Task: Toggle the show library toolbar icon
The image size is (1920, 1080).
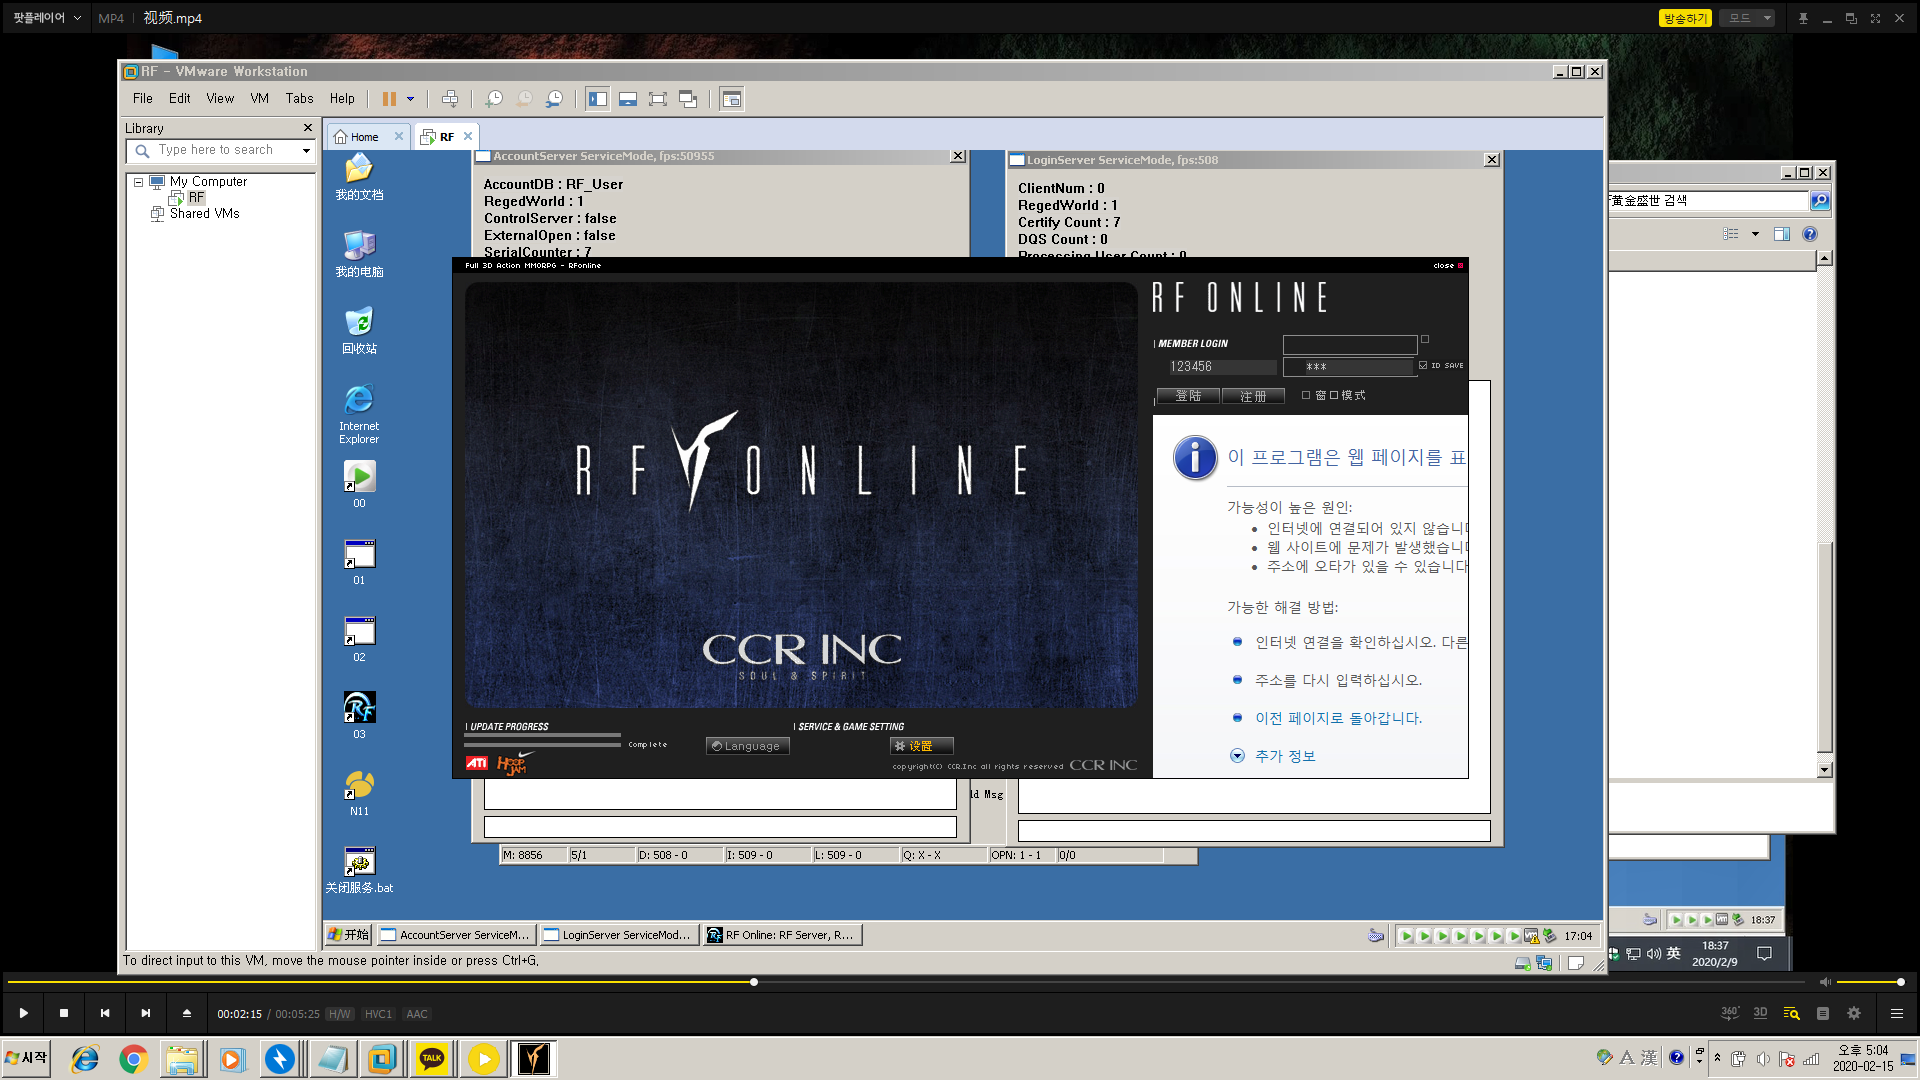Action: (x=598, y=99)
